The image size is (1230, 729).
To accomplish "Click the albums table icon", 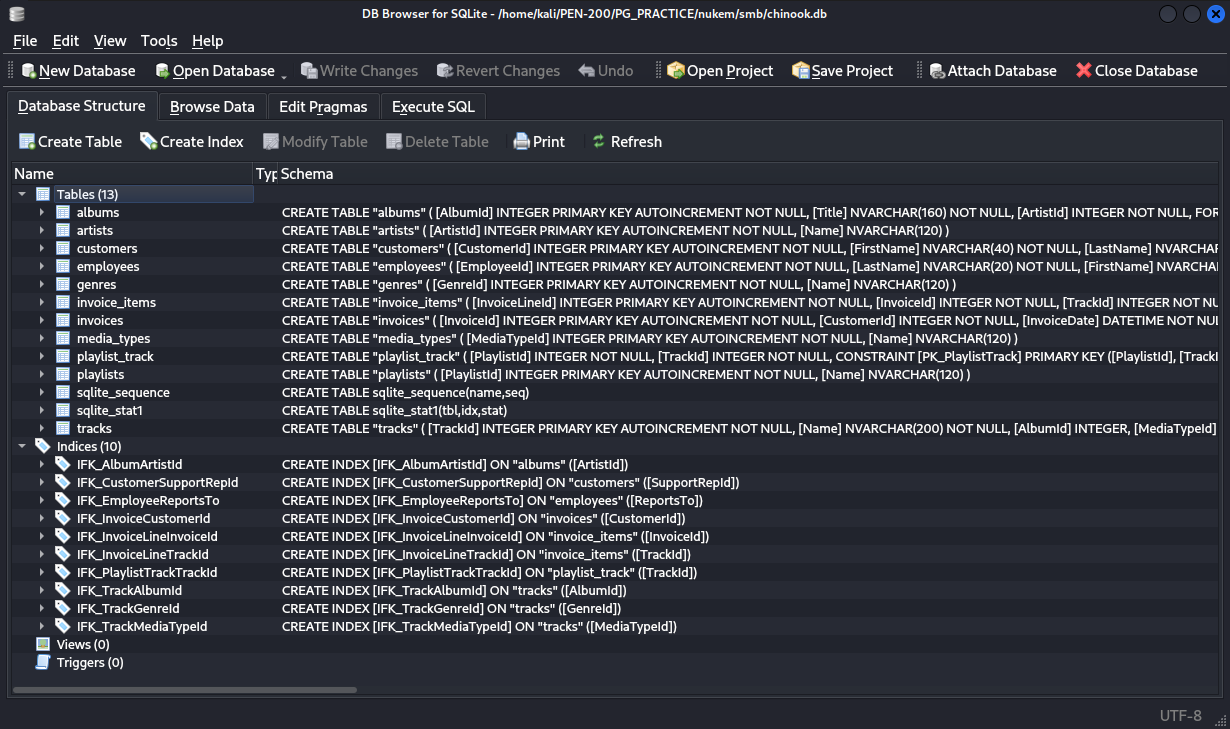I will (62, 212).
